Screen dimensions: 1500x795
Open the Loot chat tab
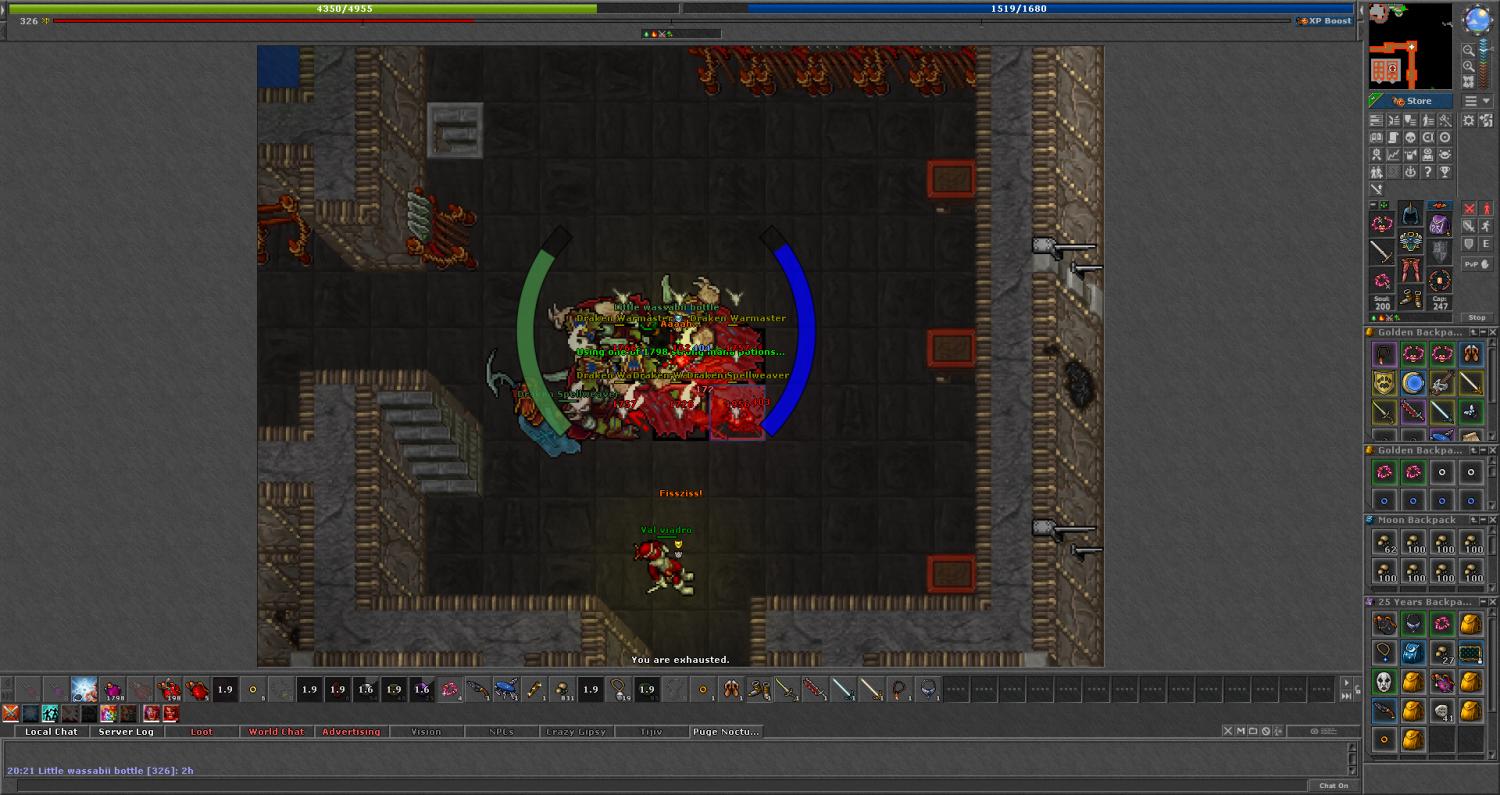202,732
